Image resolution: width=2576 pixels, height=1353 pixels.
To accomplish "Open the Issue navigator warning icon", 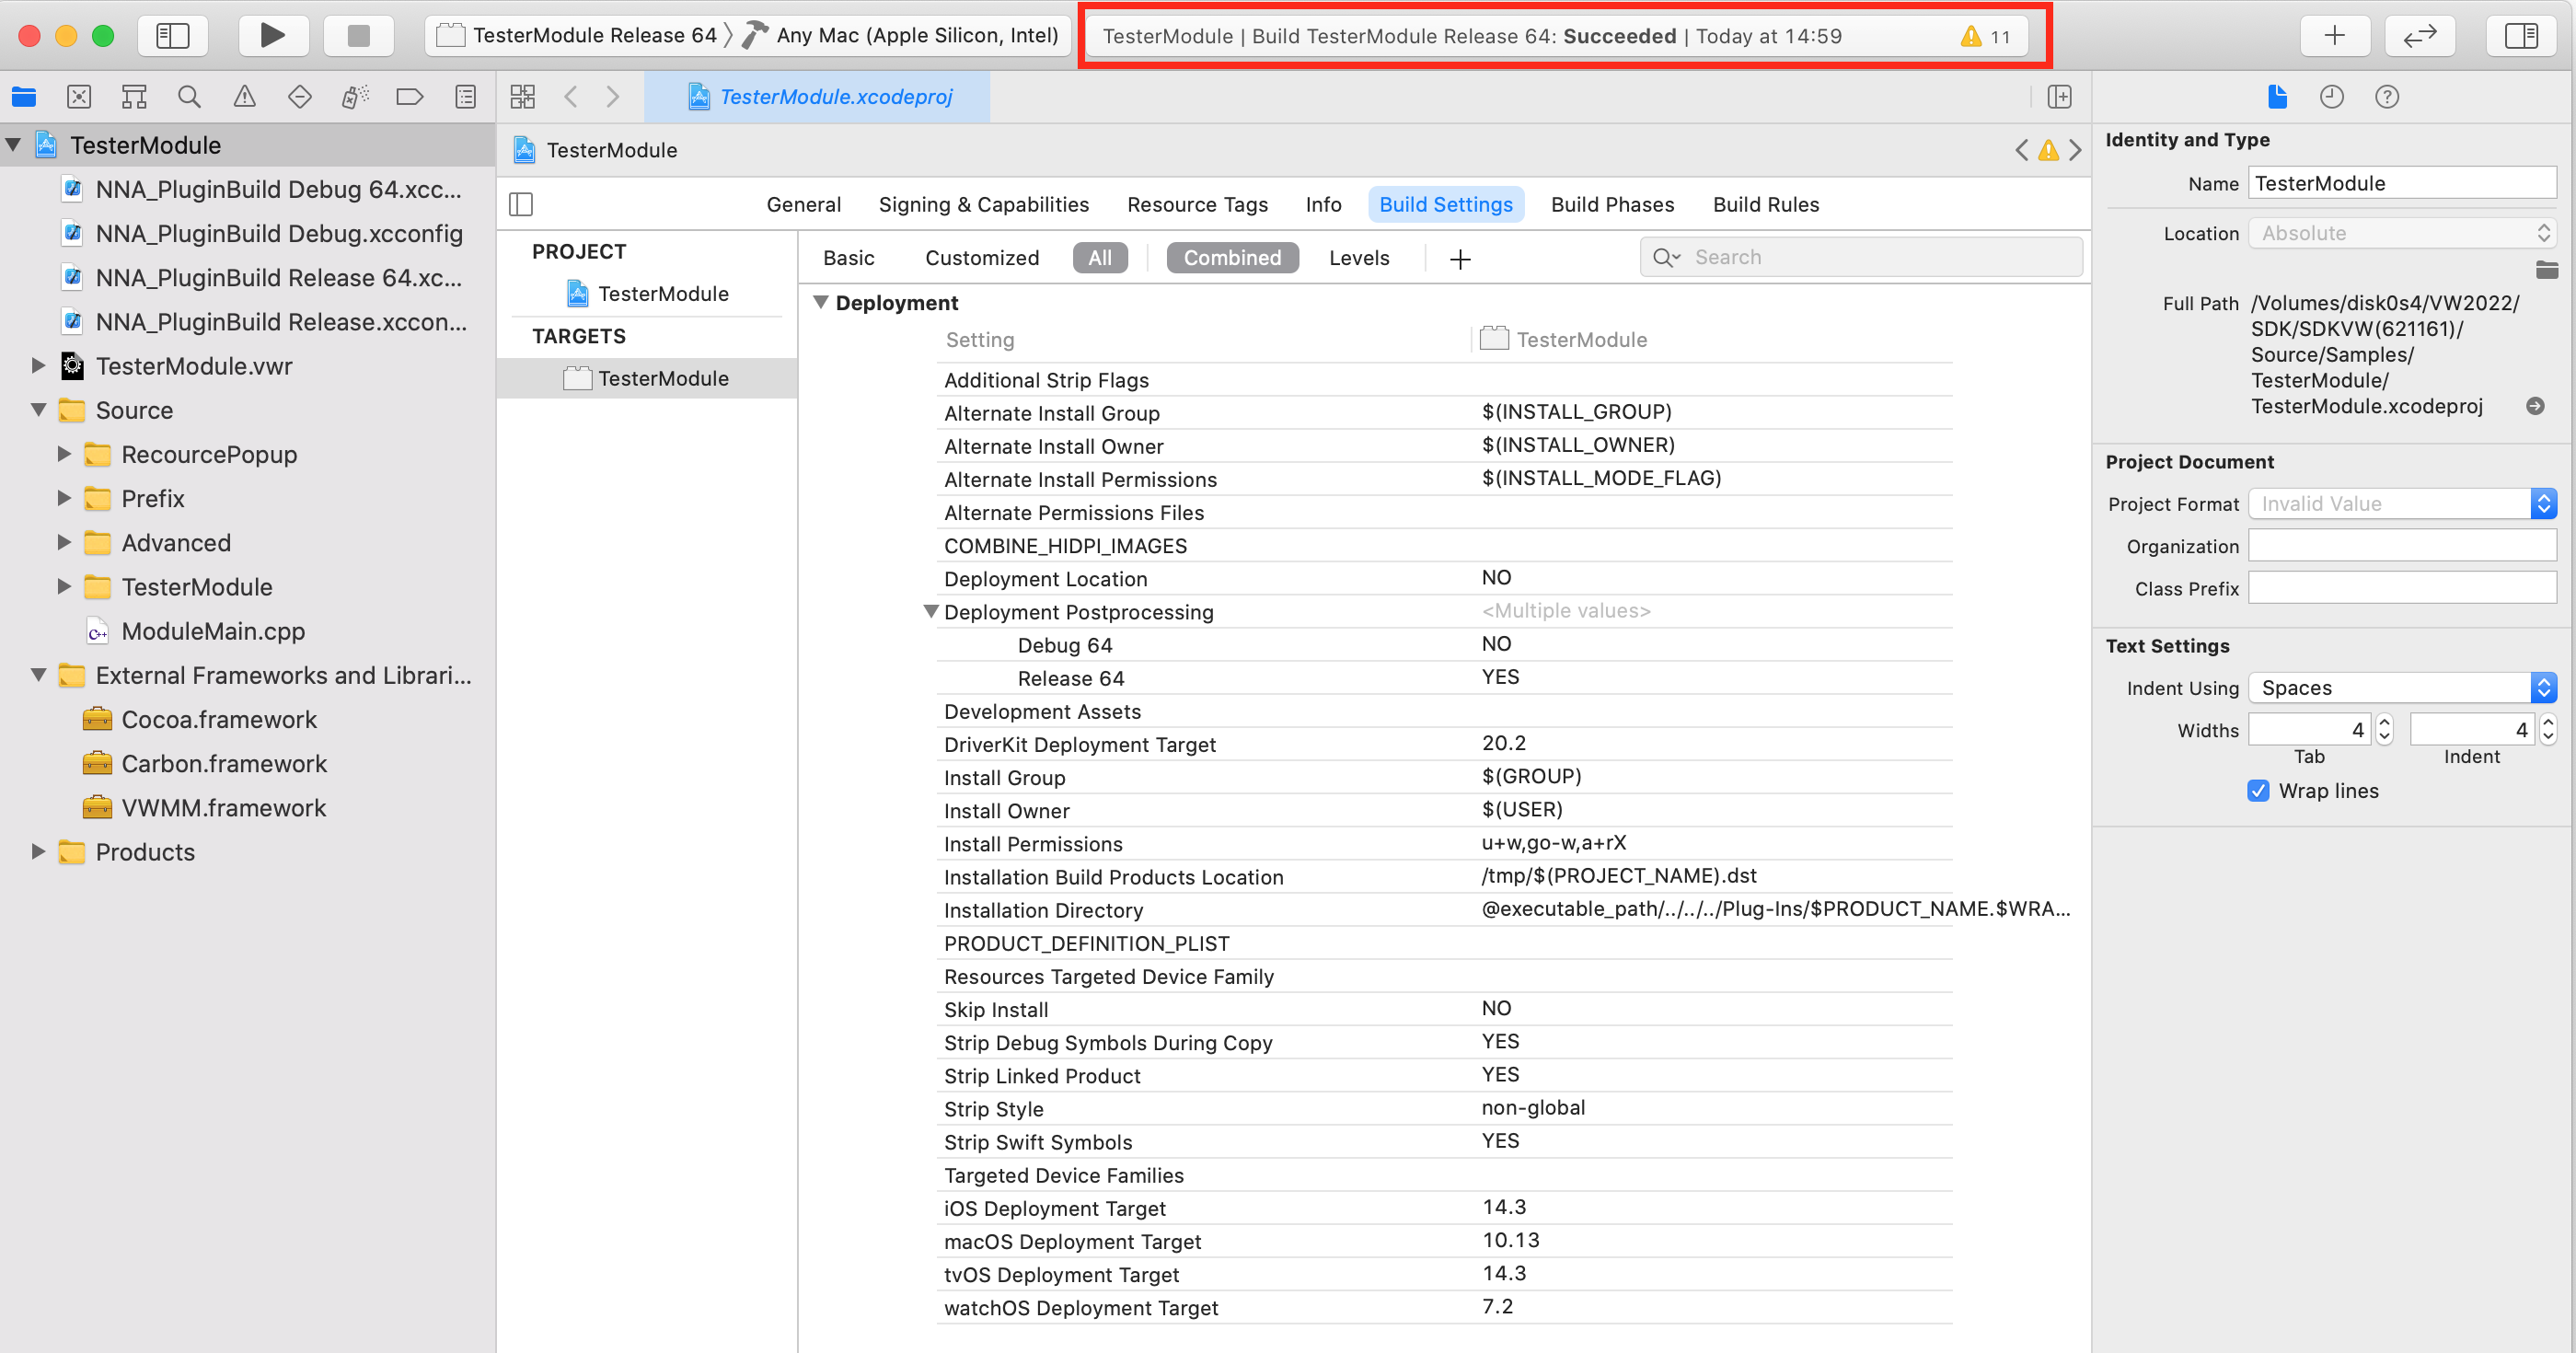I will [x=244, y=97].
